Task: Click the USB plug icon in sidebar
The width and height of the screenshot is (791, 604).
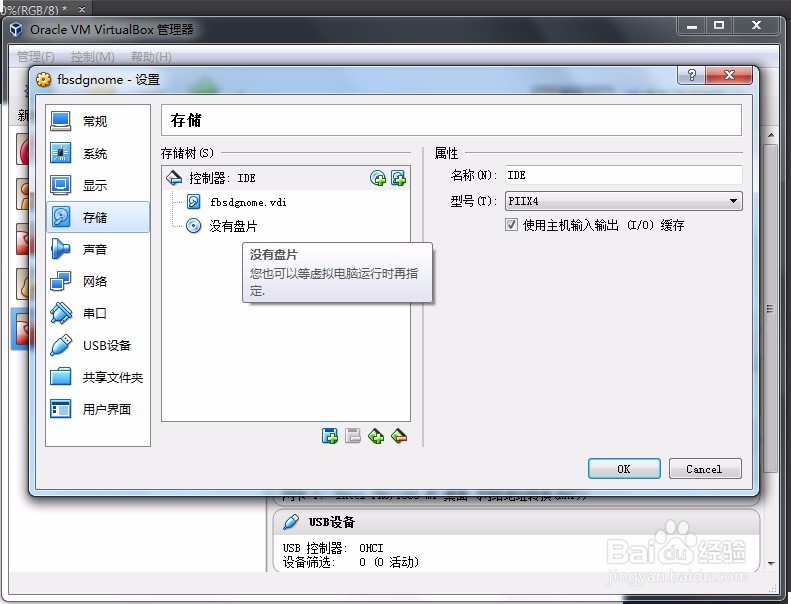Action: (61, 345)
